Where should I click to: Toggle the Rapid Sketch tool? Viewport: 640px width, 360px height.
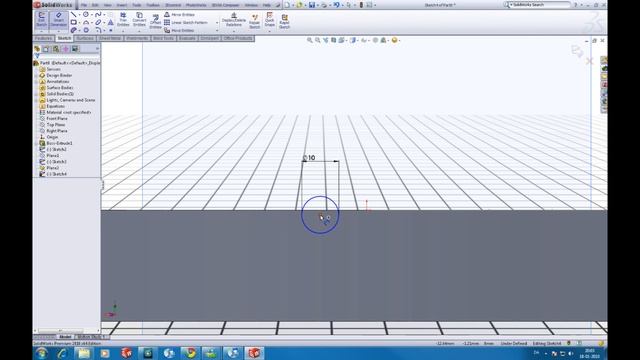point(284,21)
